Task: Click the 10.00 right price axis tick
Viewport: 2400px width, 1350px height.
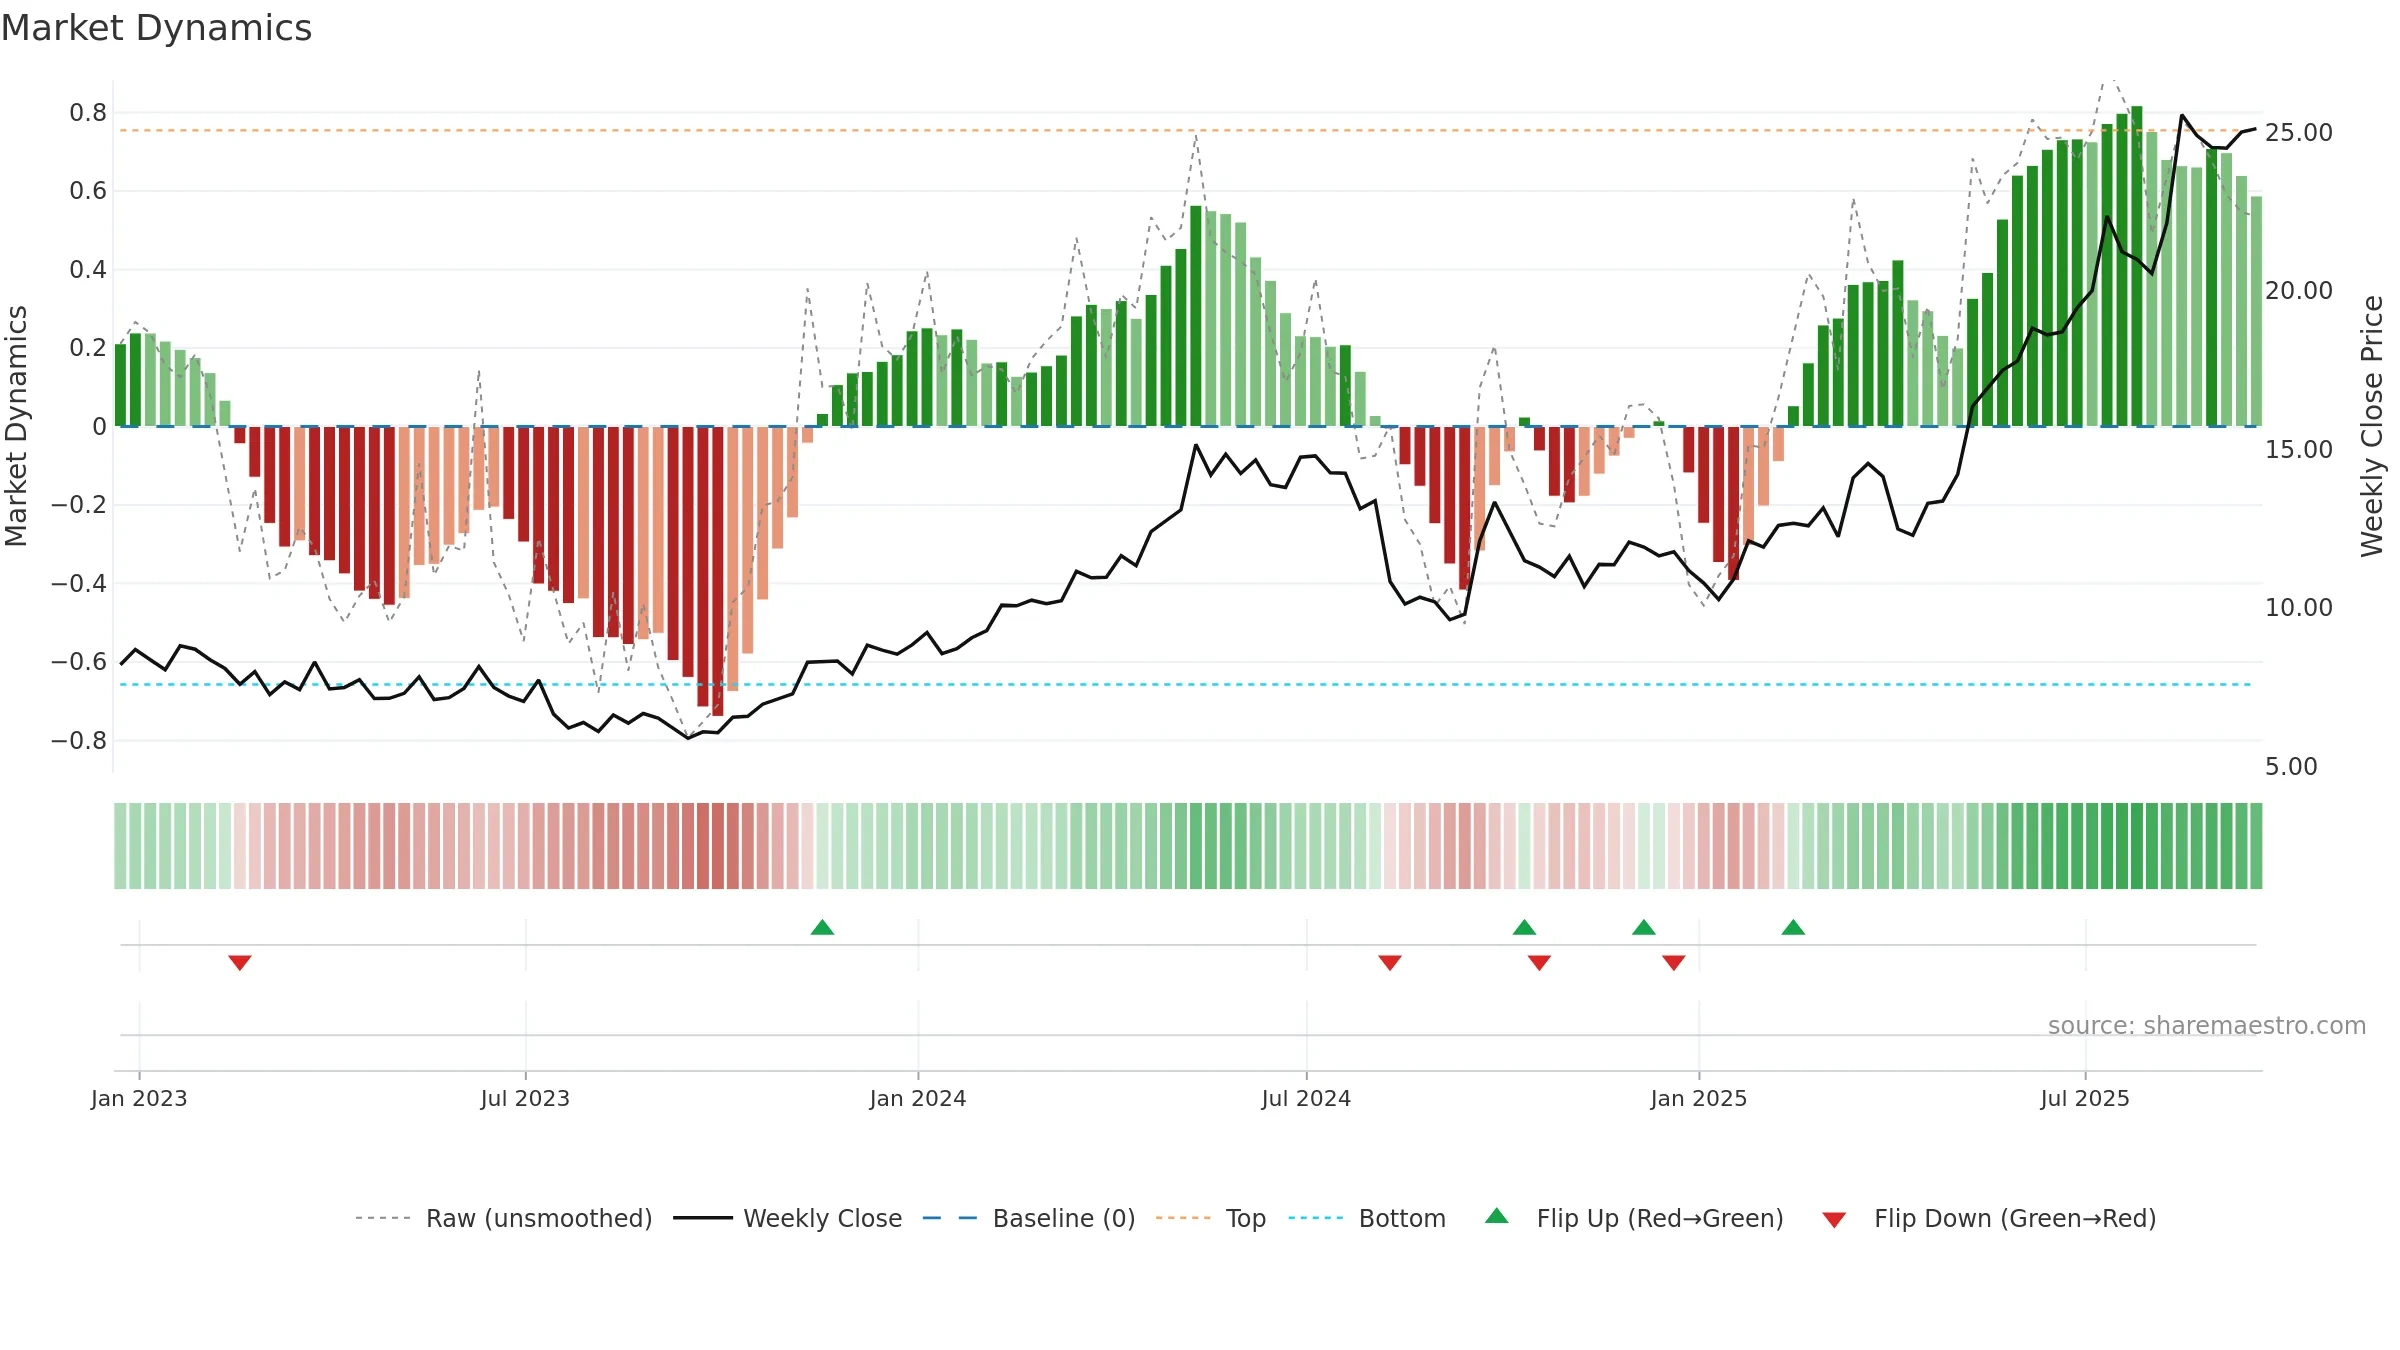Action: pos(2299,607)
